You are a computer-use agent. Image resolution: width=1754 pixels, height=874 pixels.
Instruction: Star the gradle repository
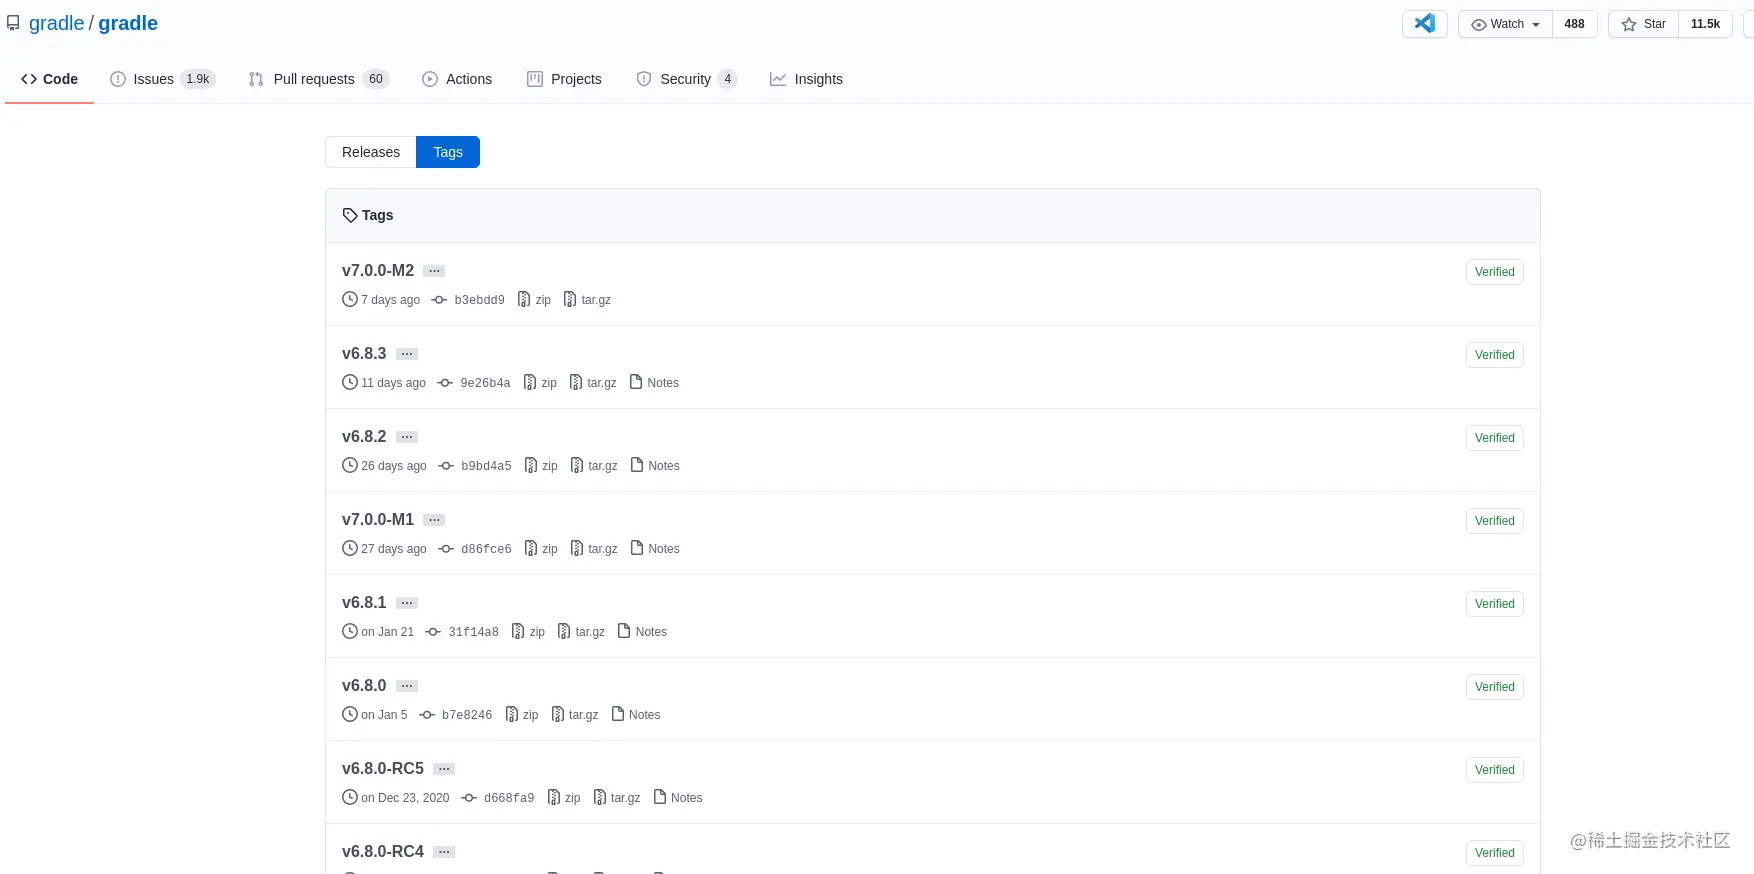1643,24
